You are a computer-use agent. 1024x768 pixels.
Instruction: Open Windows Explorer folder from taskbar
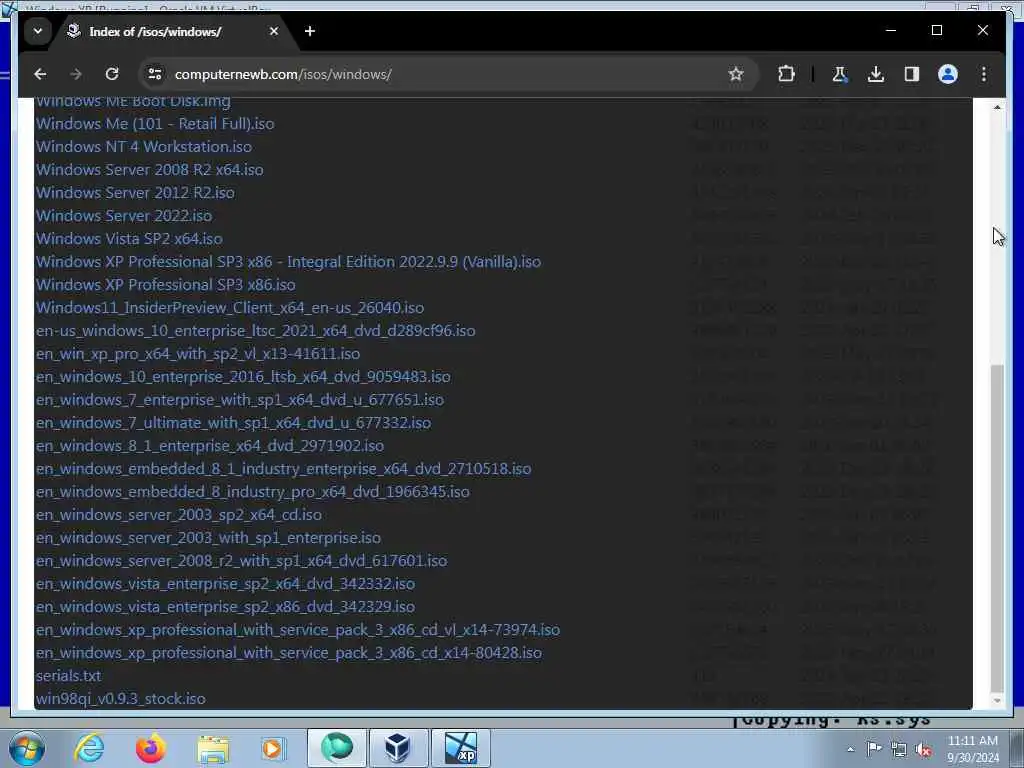coord(213,748)
